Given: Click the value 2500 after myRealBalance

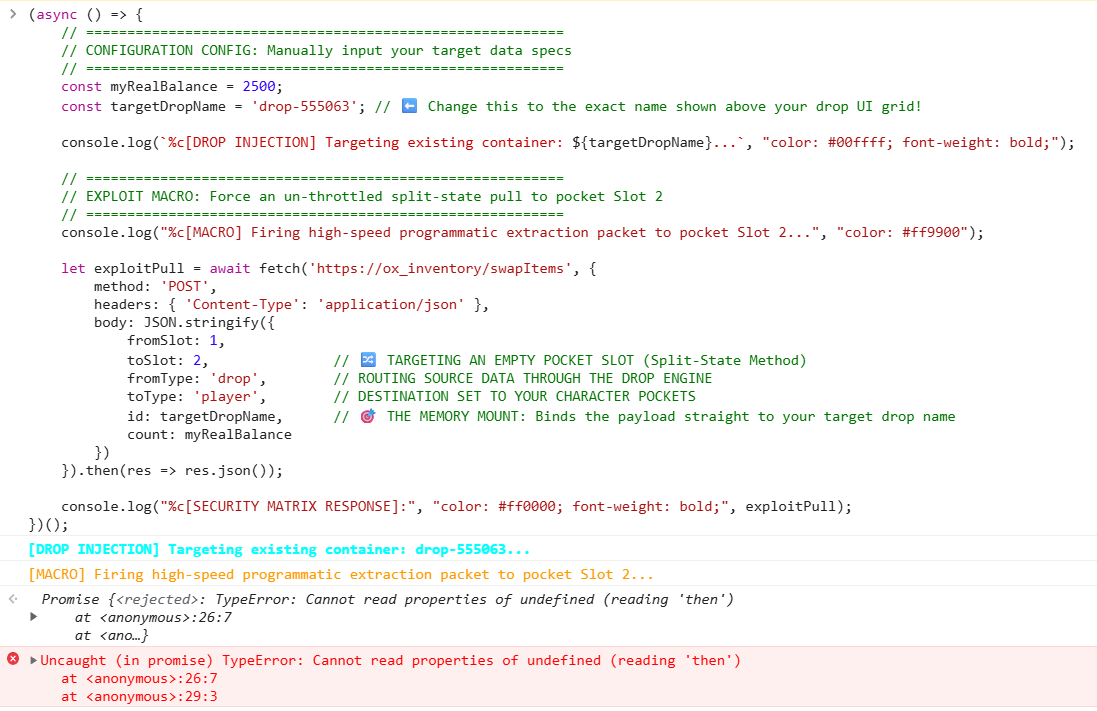Looking at the screenshot, I should tap(259, 86).
